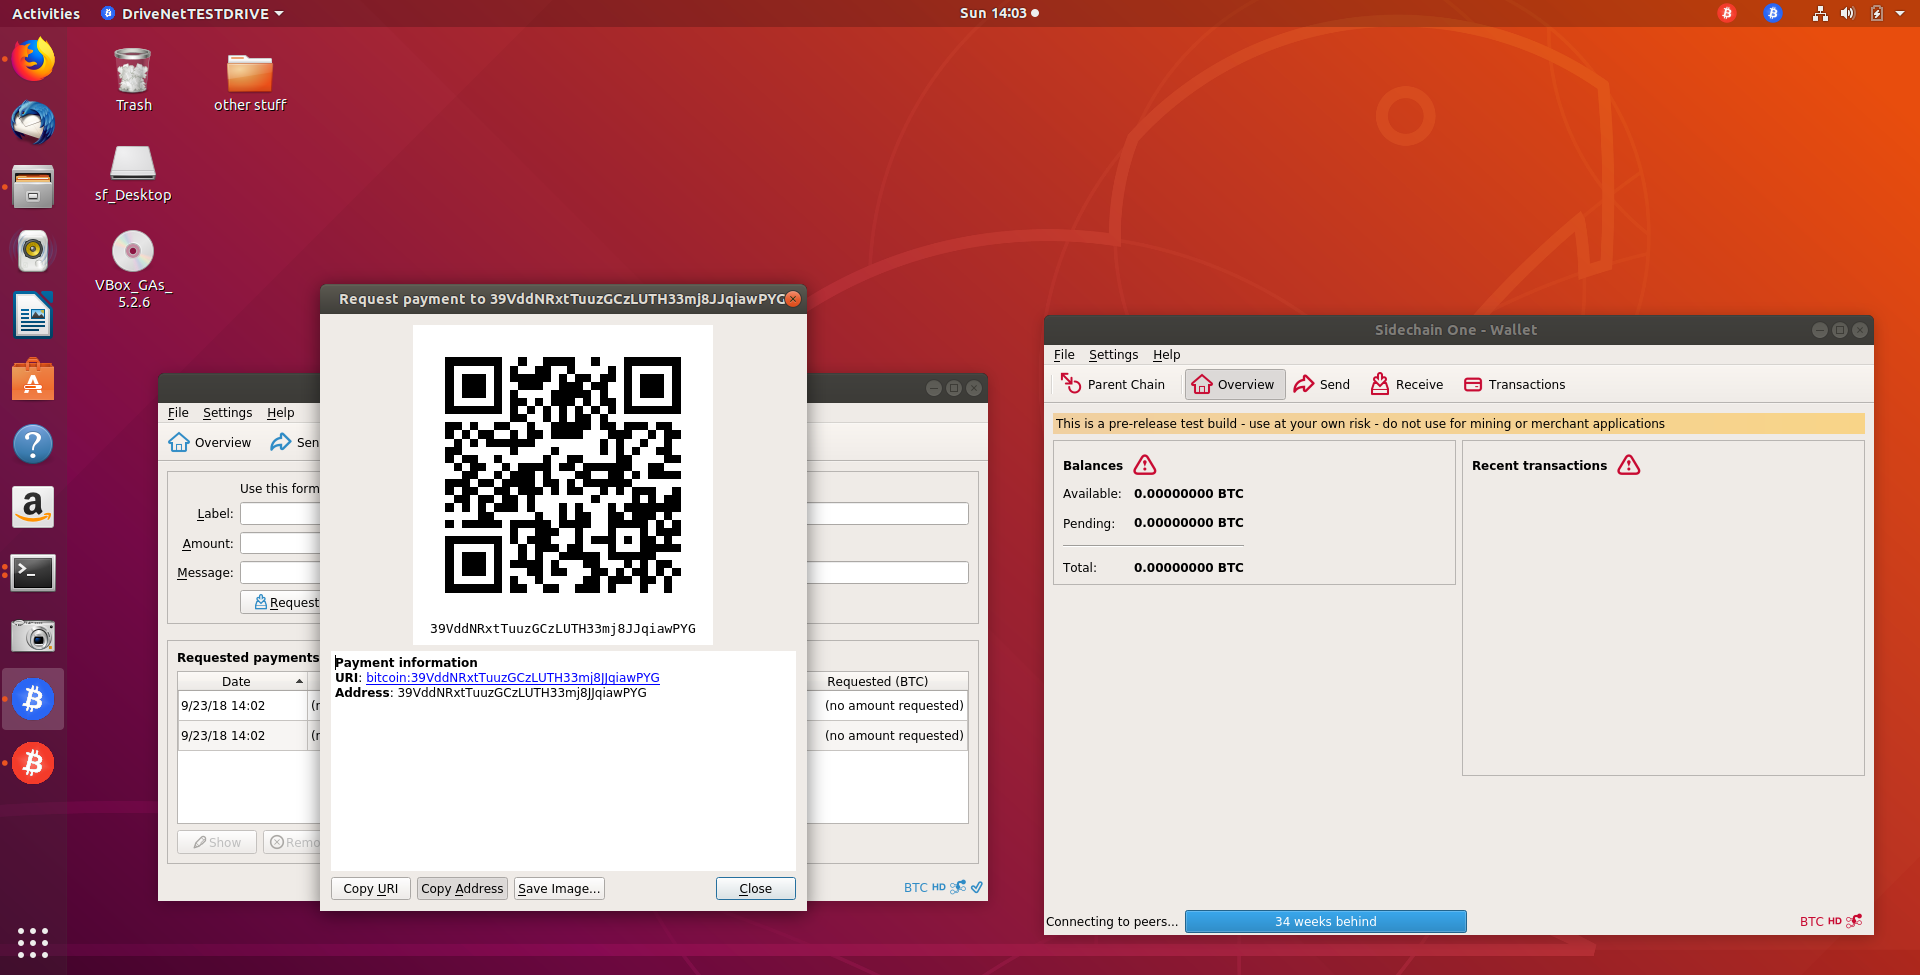This screenshot has width=1920, height=975.
Task: Open LibreOffice Writer from the dock
Action: point(33,315)
